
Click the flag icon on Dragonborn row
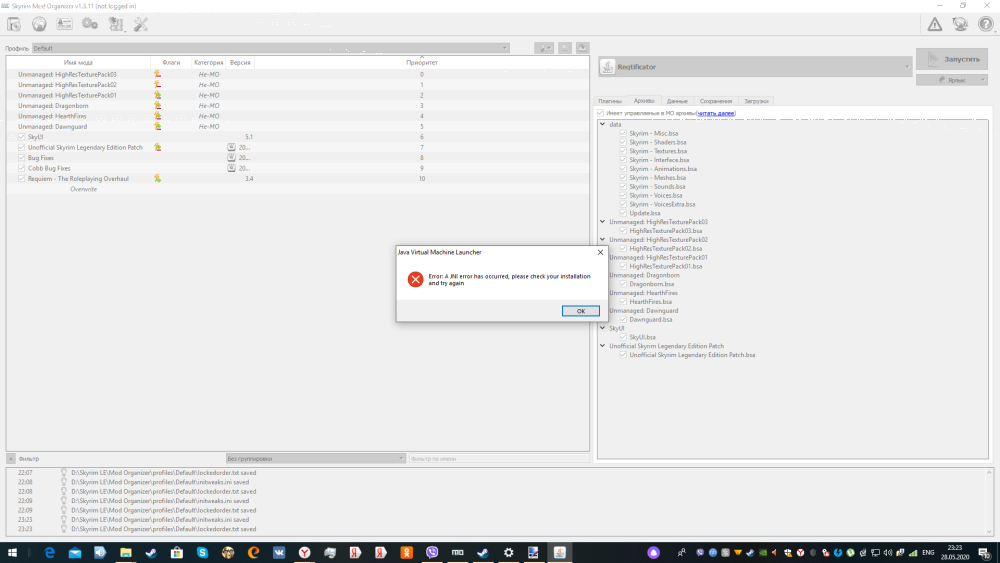pyautogui.click(x=158, y=105)
